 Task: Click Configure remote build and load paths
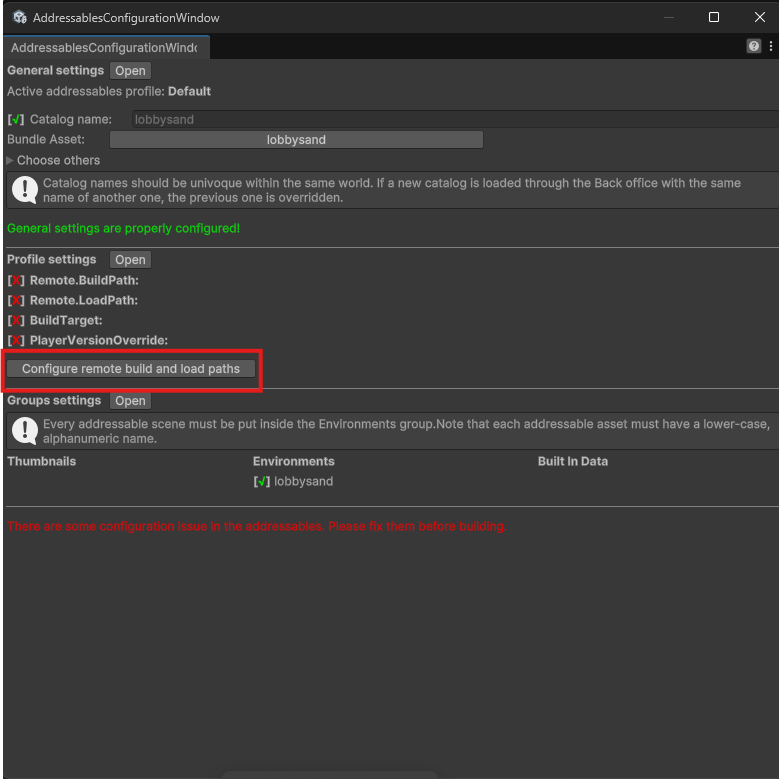131,369
